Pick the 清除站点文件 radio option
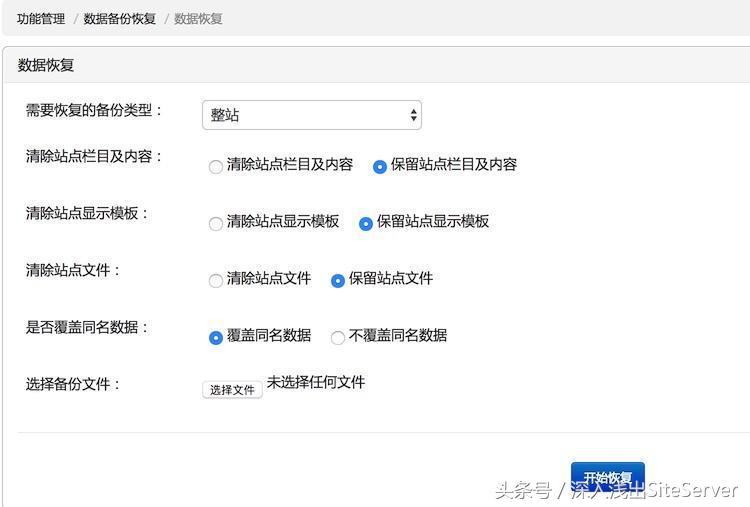The image size is (750, 507). tap(216, 280)
